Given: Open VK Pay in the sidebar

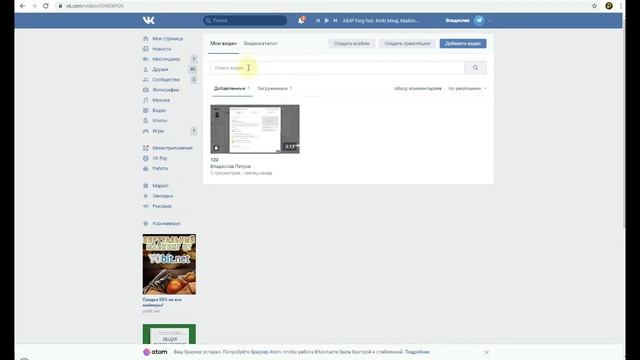Looking at the screenshot, I should click(x=160, y=158).
